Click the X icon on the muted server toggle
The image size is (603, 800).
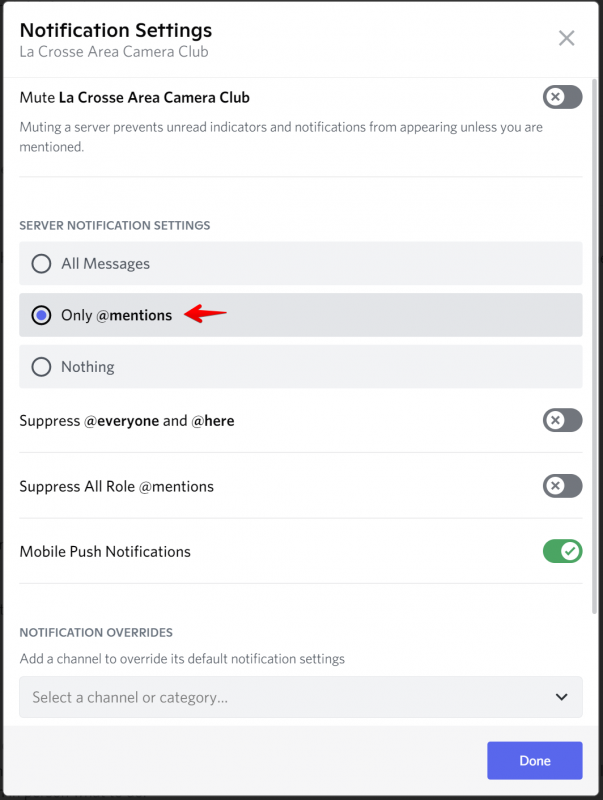tap(556, 97)
